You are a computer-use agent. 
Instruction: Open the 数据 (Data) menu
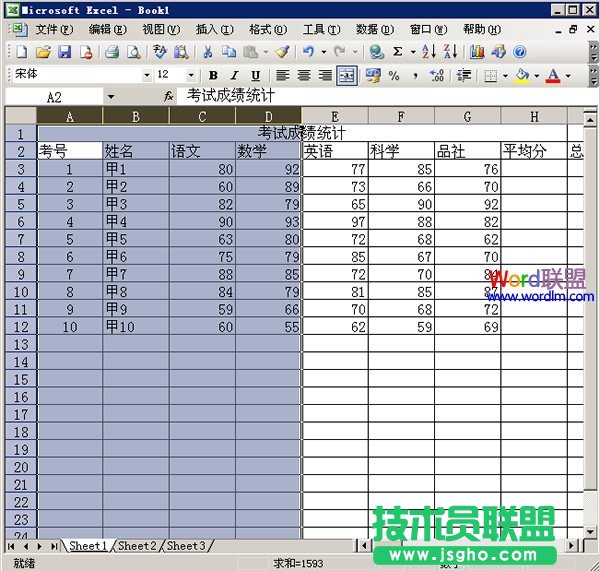click(x=374, y=29)
